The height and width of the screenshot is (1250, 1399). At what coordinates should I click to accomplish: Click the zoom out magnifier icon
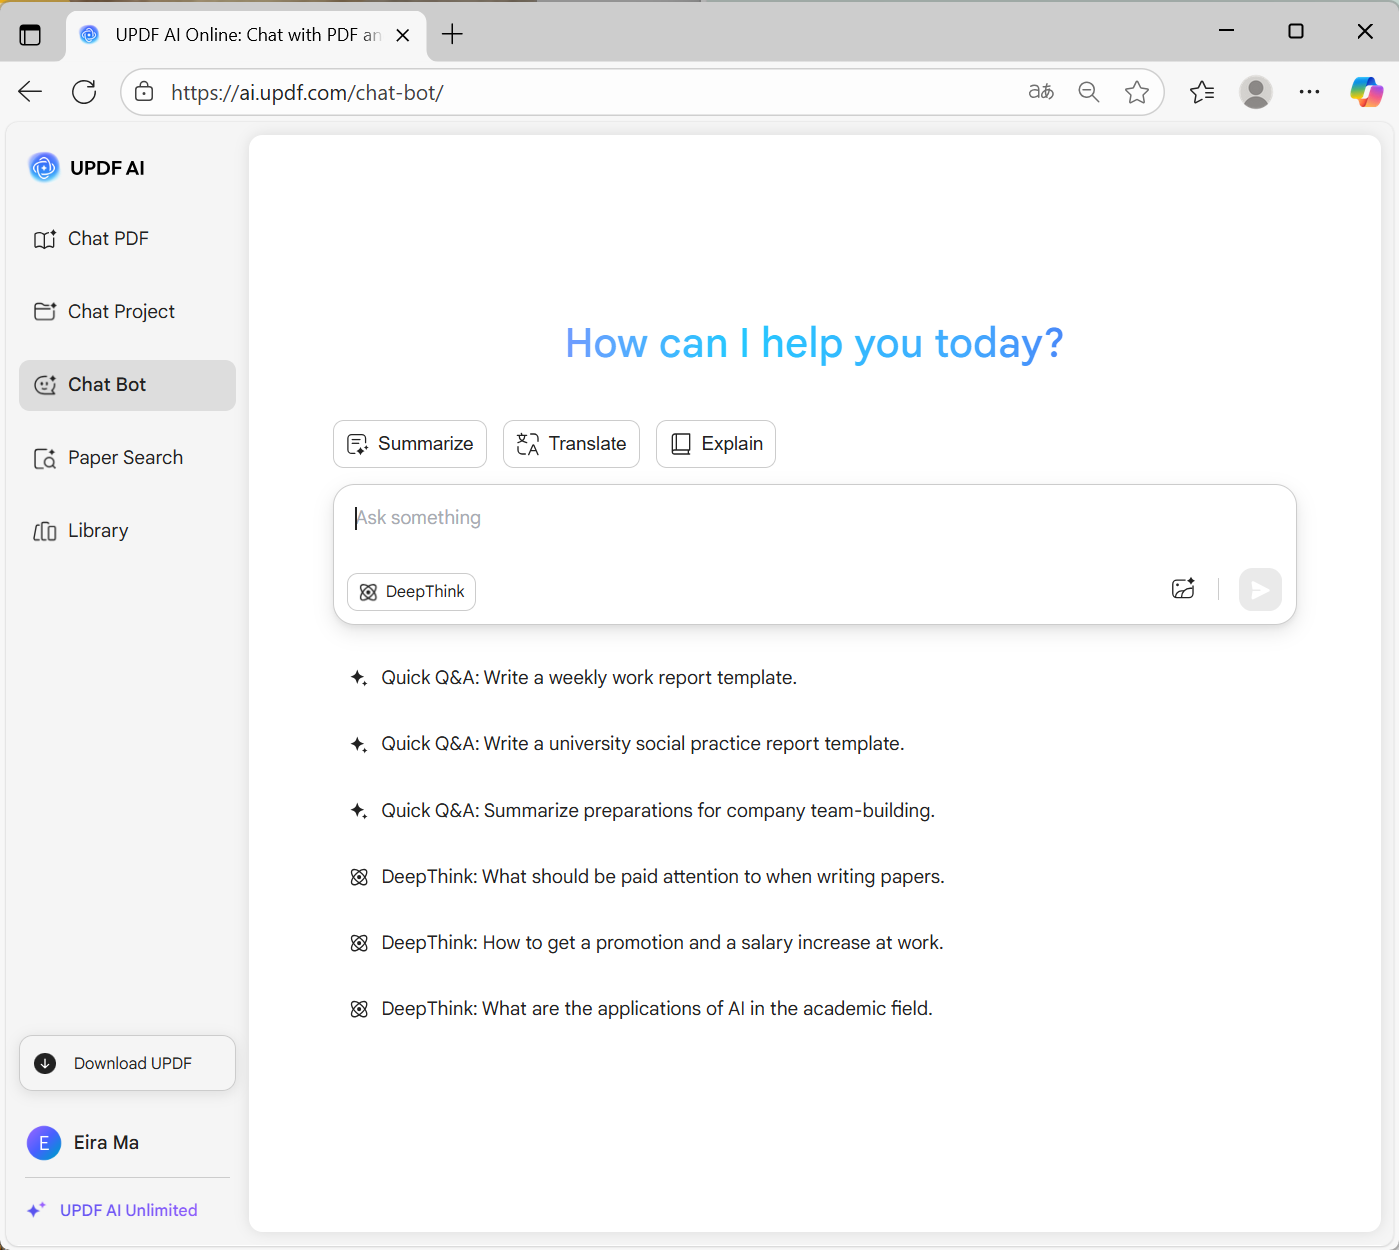[x=1089, y=92]
